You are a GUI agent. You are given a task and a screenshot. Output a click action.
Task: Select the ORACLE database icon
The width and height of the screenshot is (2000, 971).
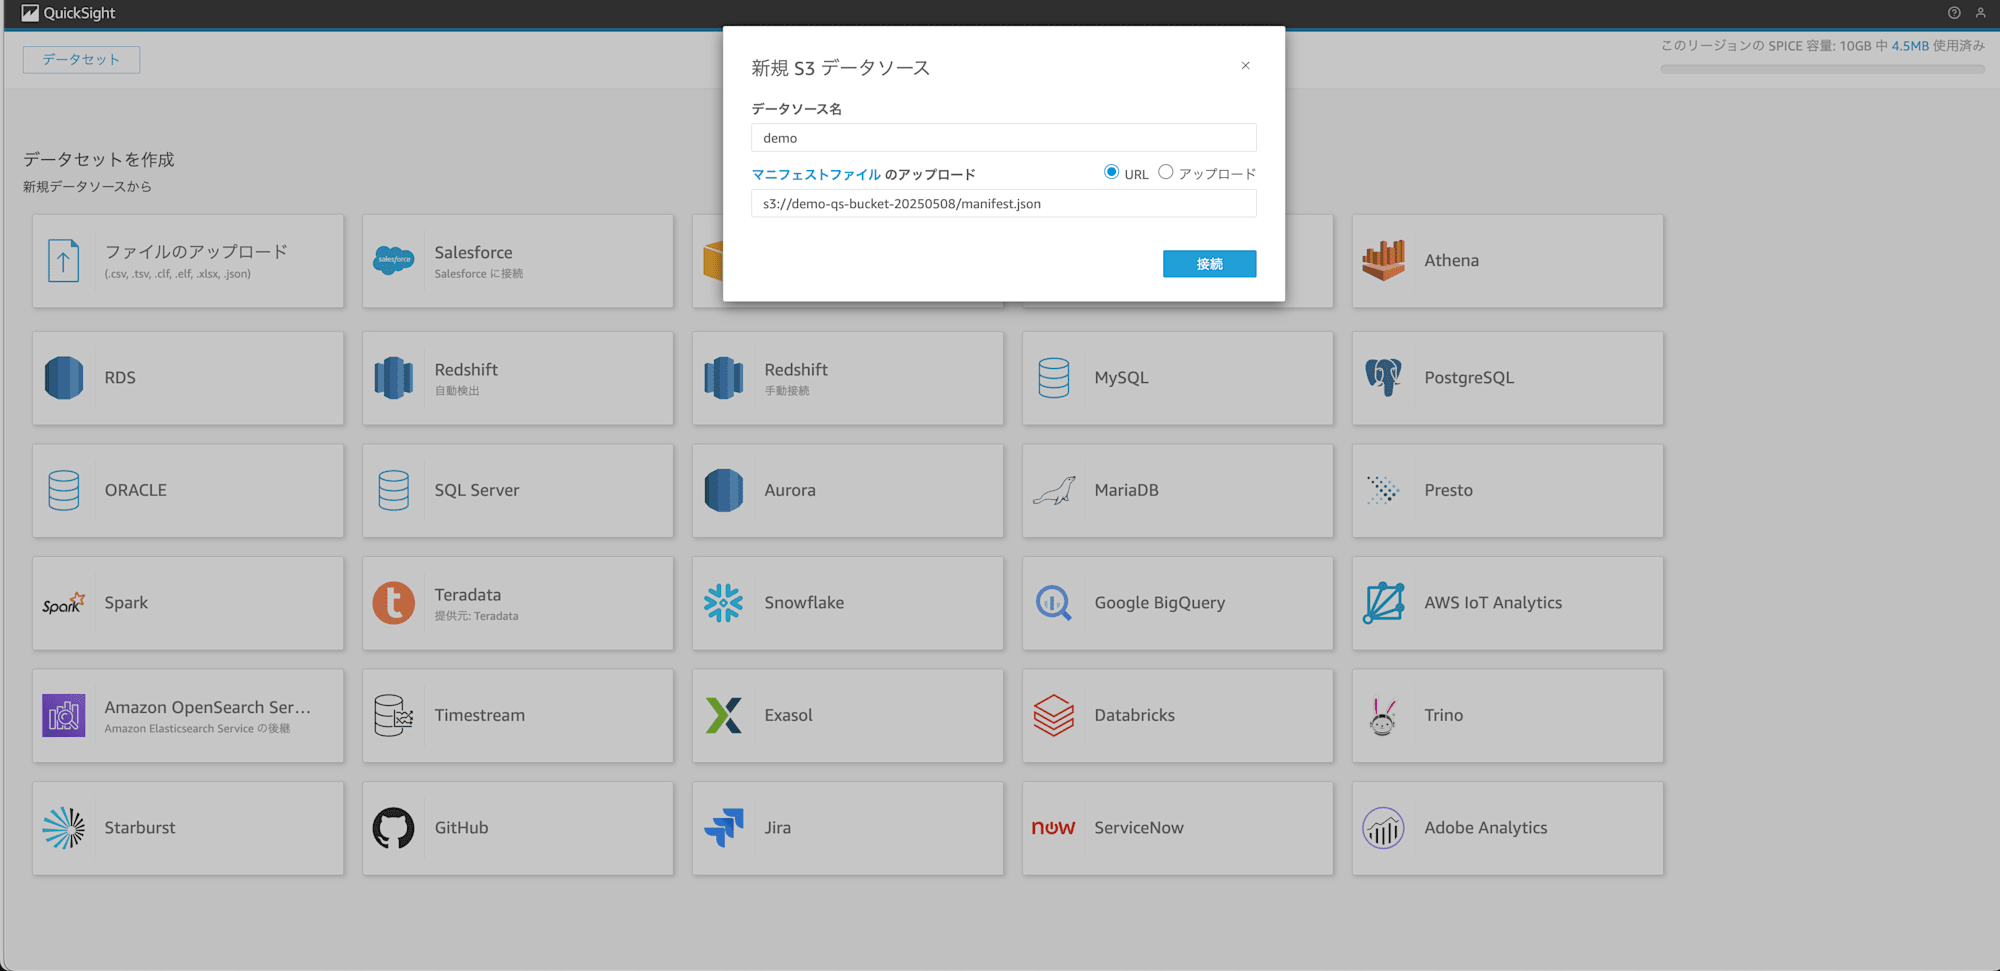click(x=63, y=490)
